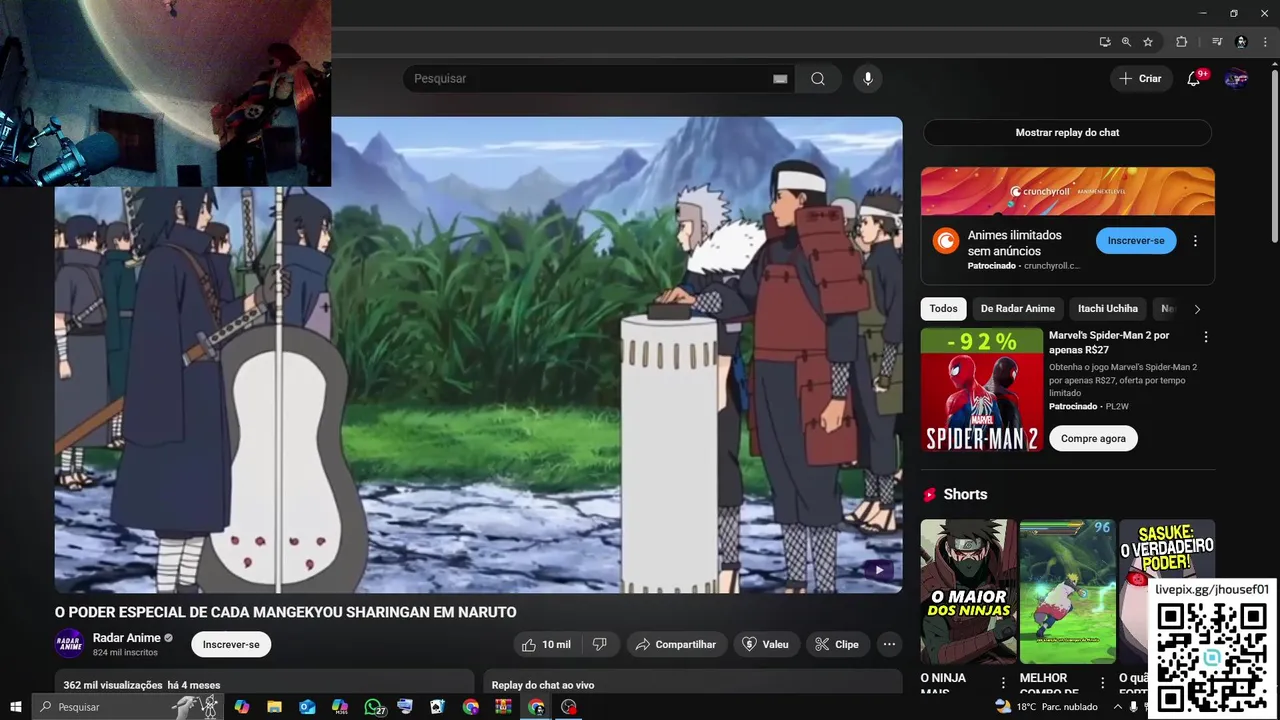Open Crunchyroll ad options menu
This screenshot has width=1280, height=720.
[x=1195, y=241]
